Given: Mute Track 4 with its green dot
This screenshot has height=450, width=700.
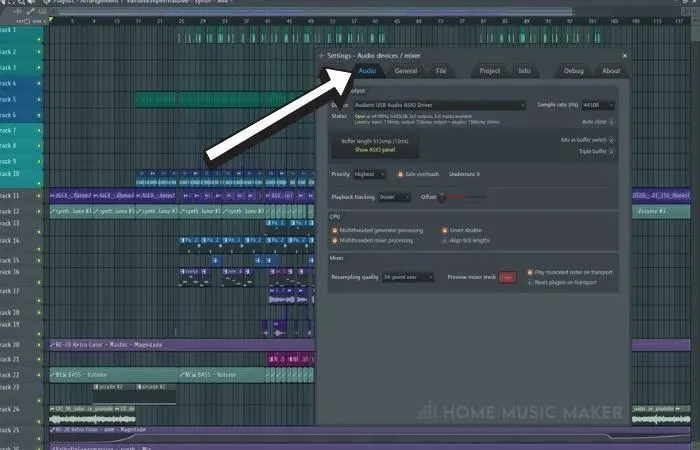Looking at the screenshot, I should 39,83.
